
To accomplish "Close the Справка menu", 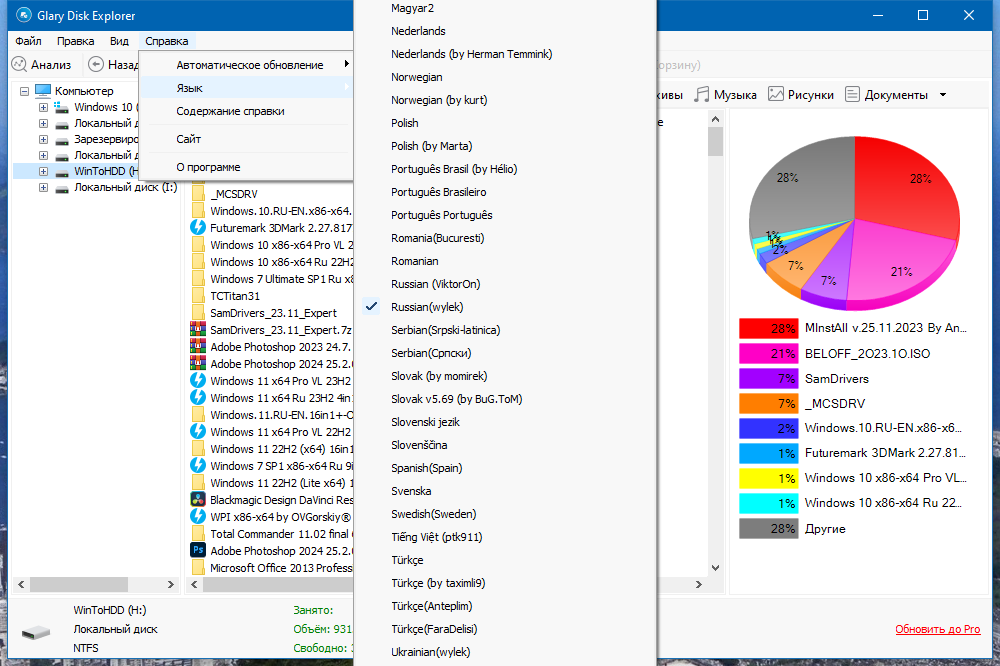I will (166, 41).
